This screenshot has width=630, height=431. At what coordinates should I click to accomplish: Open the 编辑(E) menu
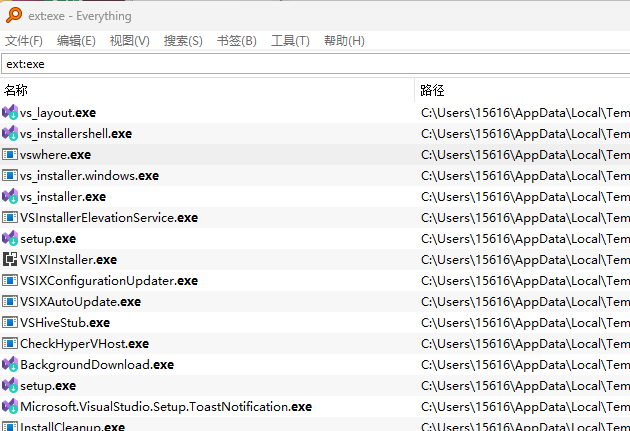coord(76,41)
